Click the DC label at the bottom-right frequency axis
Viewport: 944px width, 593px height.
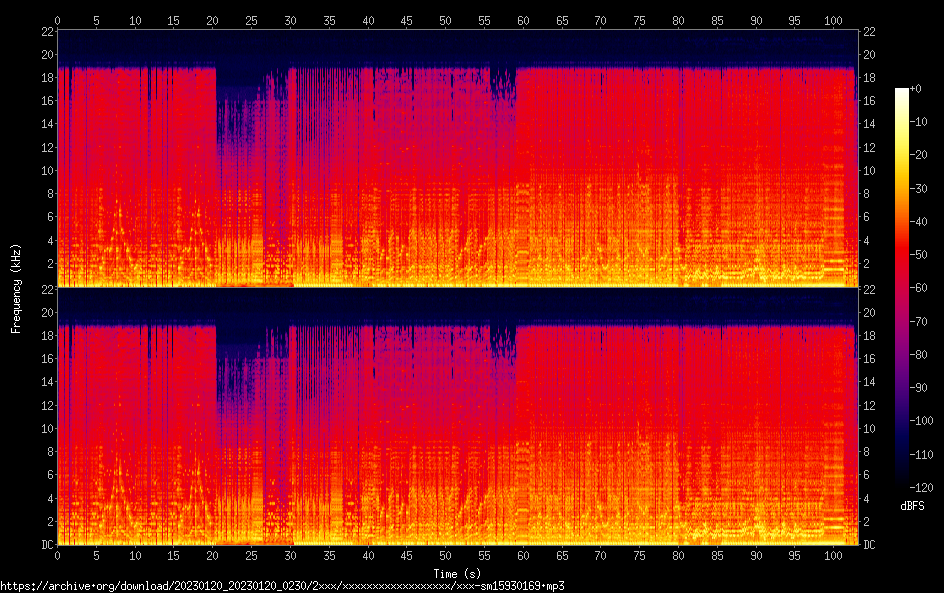[869, 545]
